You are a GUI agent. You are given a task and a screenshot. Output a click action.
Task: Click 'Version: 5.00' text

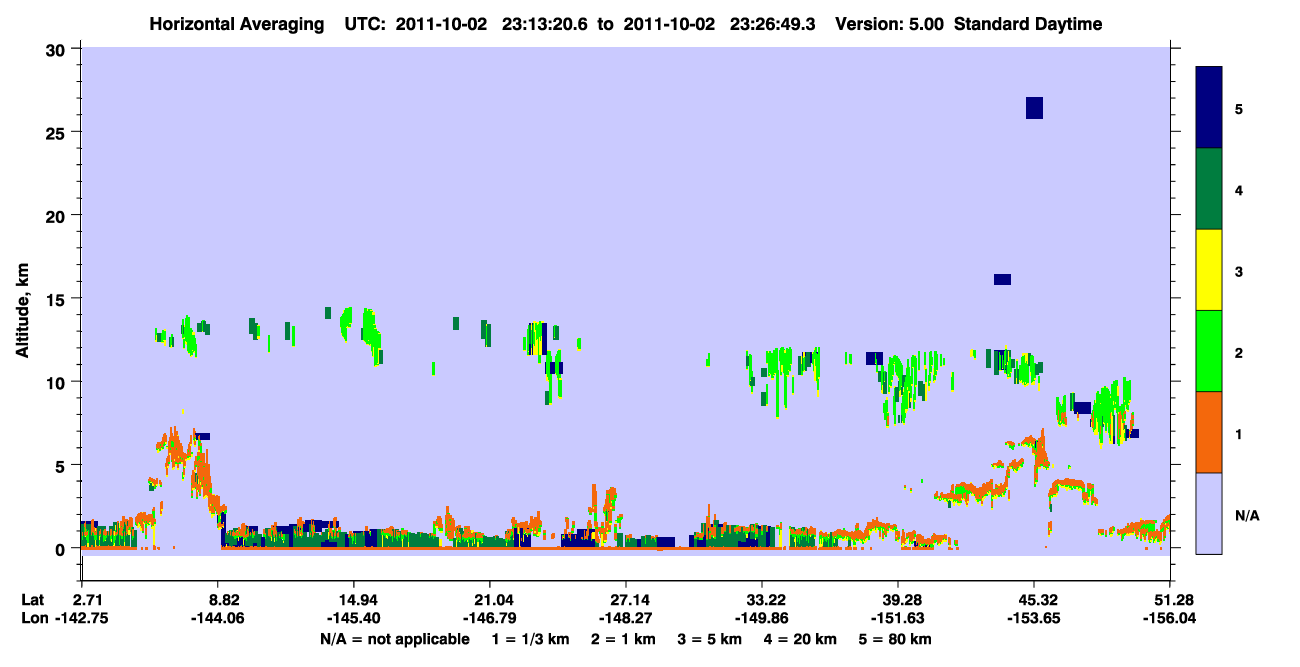click(889, 24)
